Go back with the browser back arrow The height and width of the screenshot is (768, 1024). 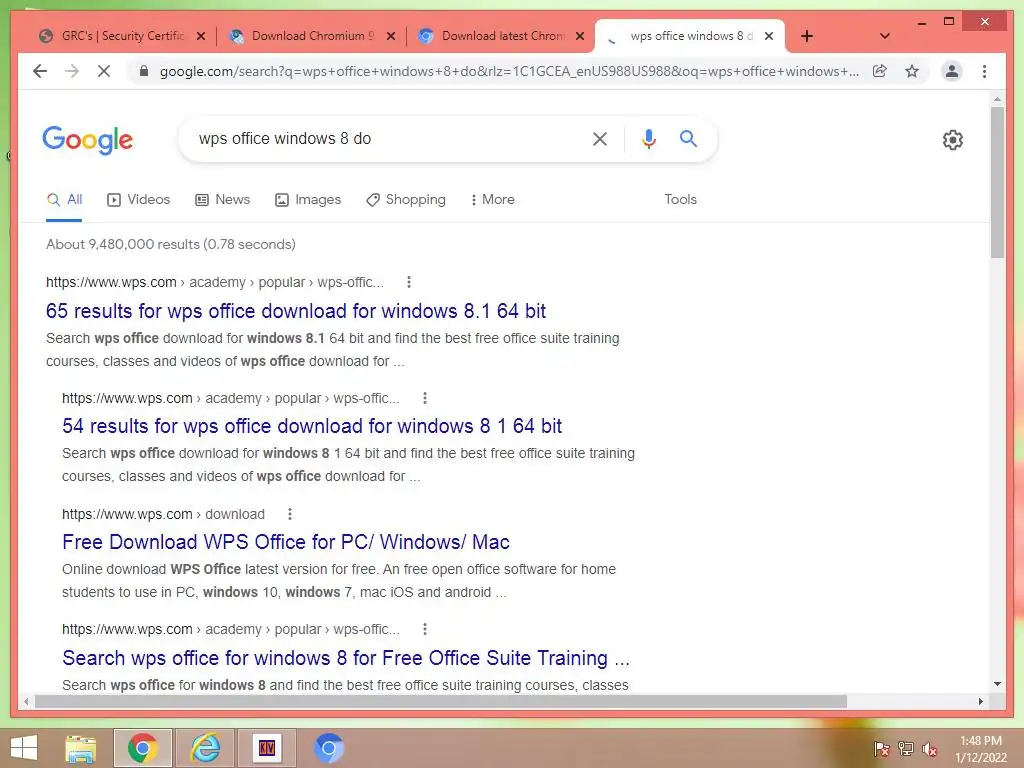40,71
